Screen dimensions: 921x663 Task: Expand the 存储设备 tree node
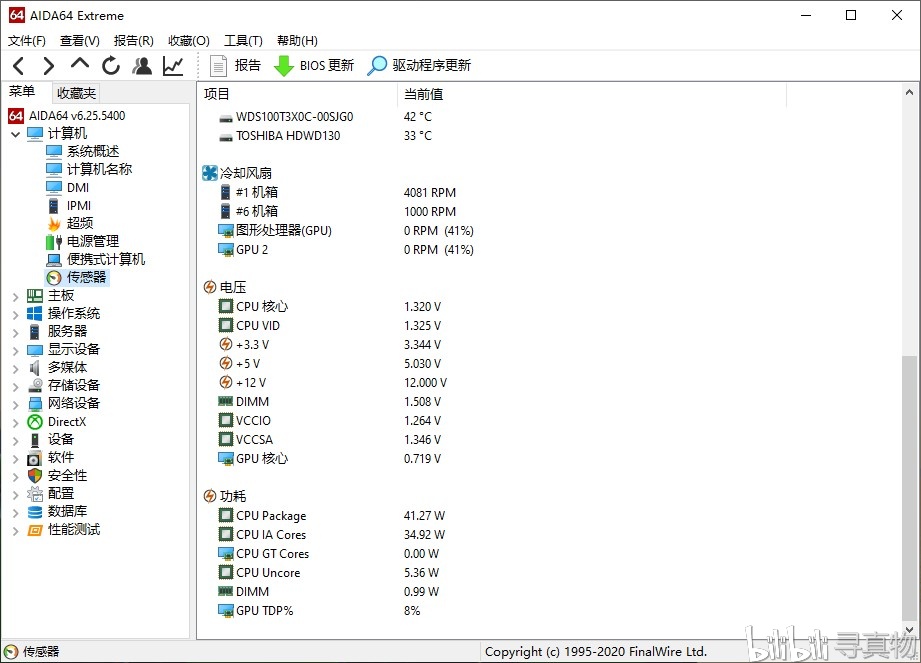(15, 386)
